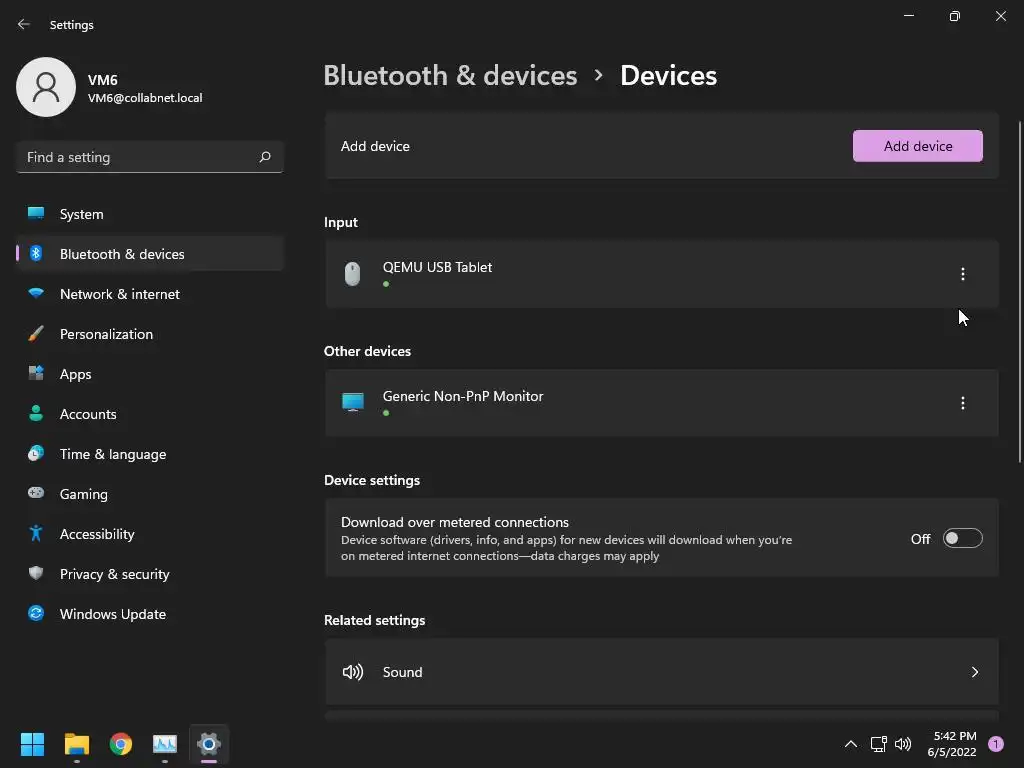This screenshot has width=1024, height=768.
Task: Open more options for Generic Non-PnP Monitor
Action: [x=963, y=403]
